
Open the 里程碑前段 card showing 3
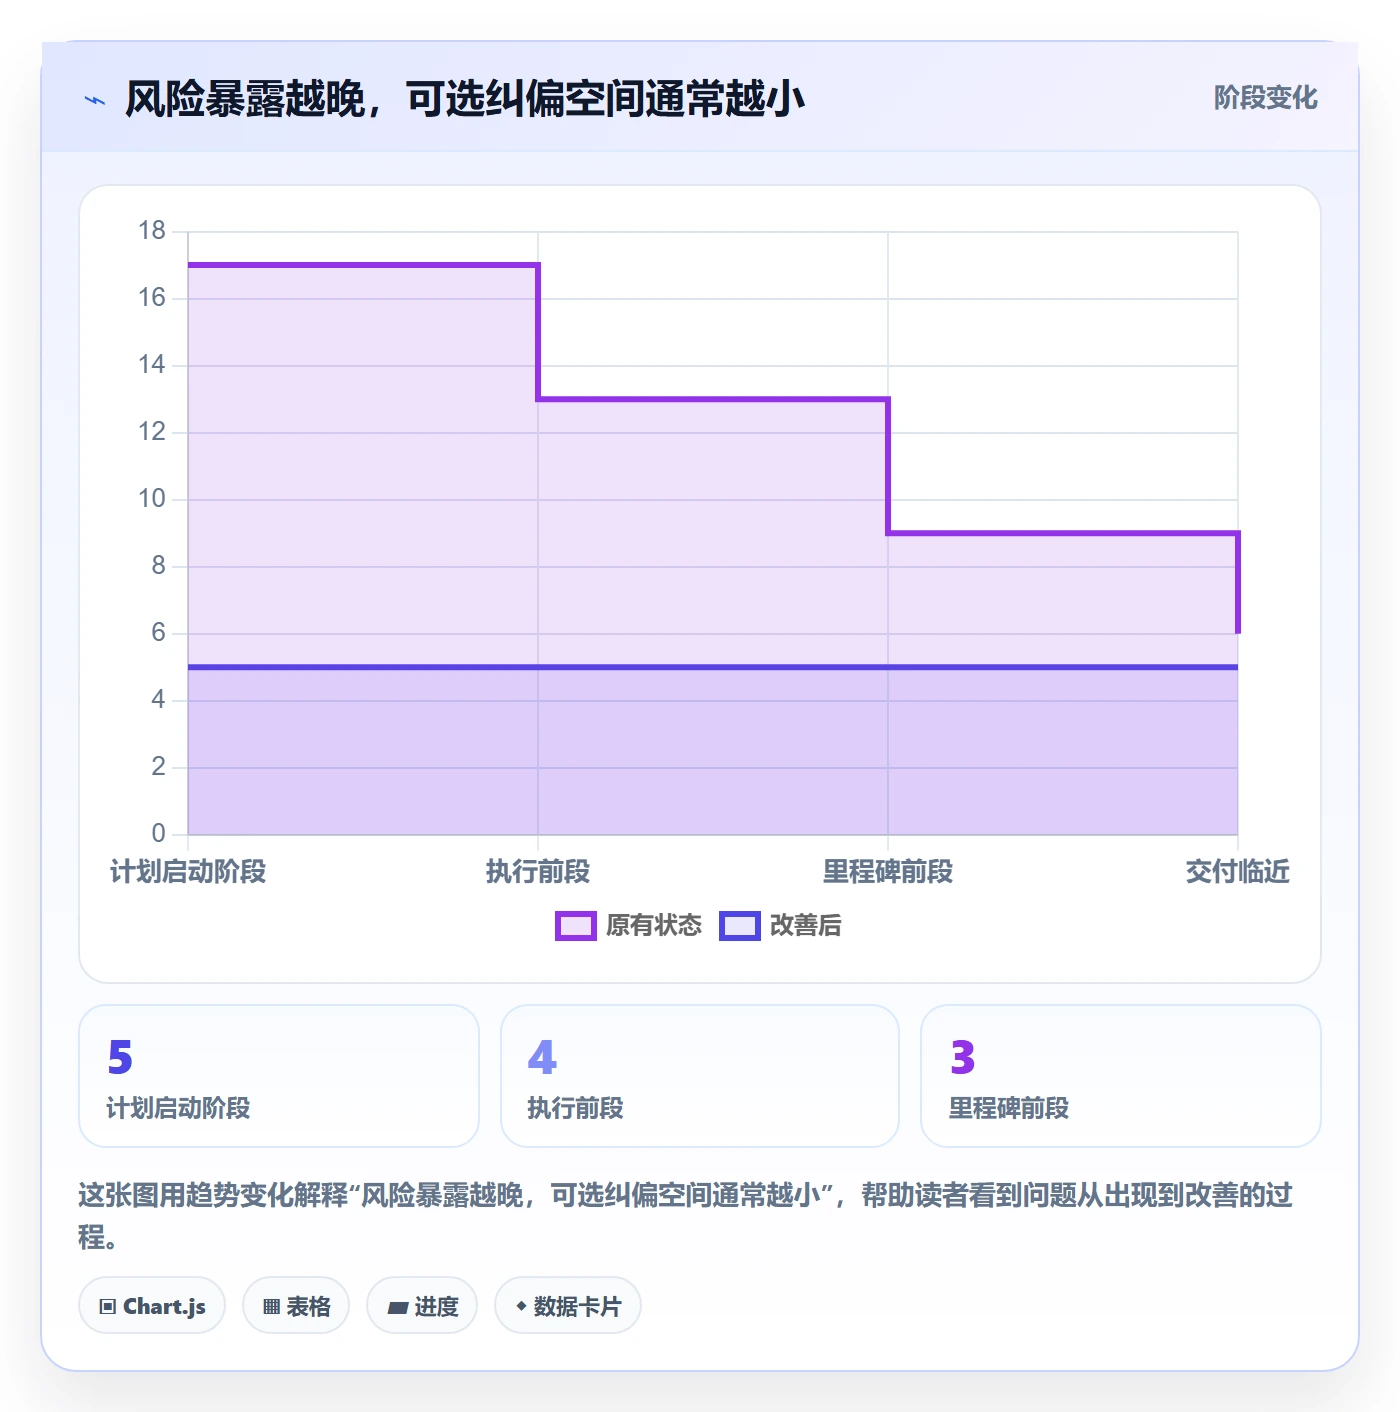point(1121,1076)
